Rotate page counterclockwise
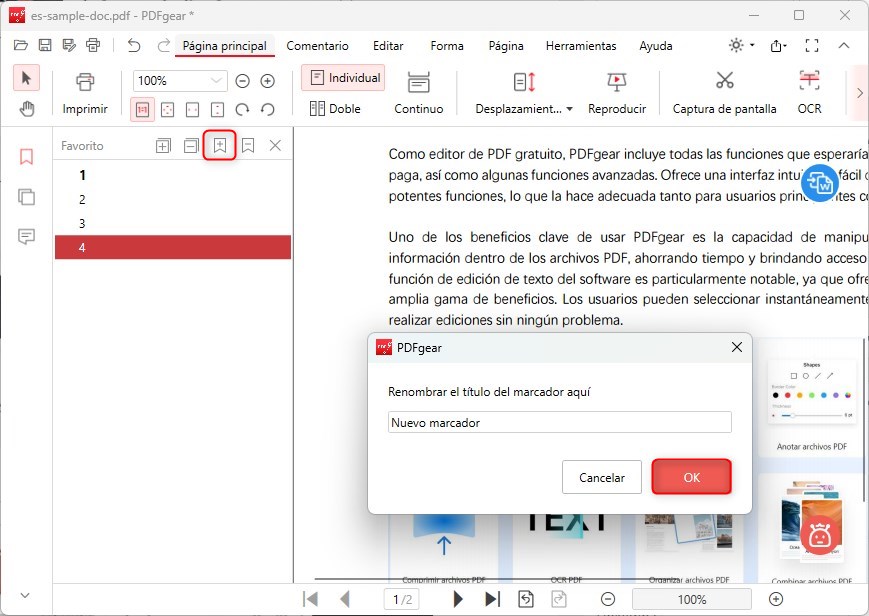 point(268,110)
